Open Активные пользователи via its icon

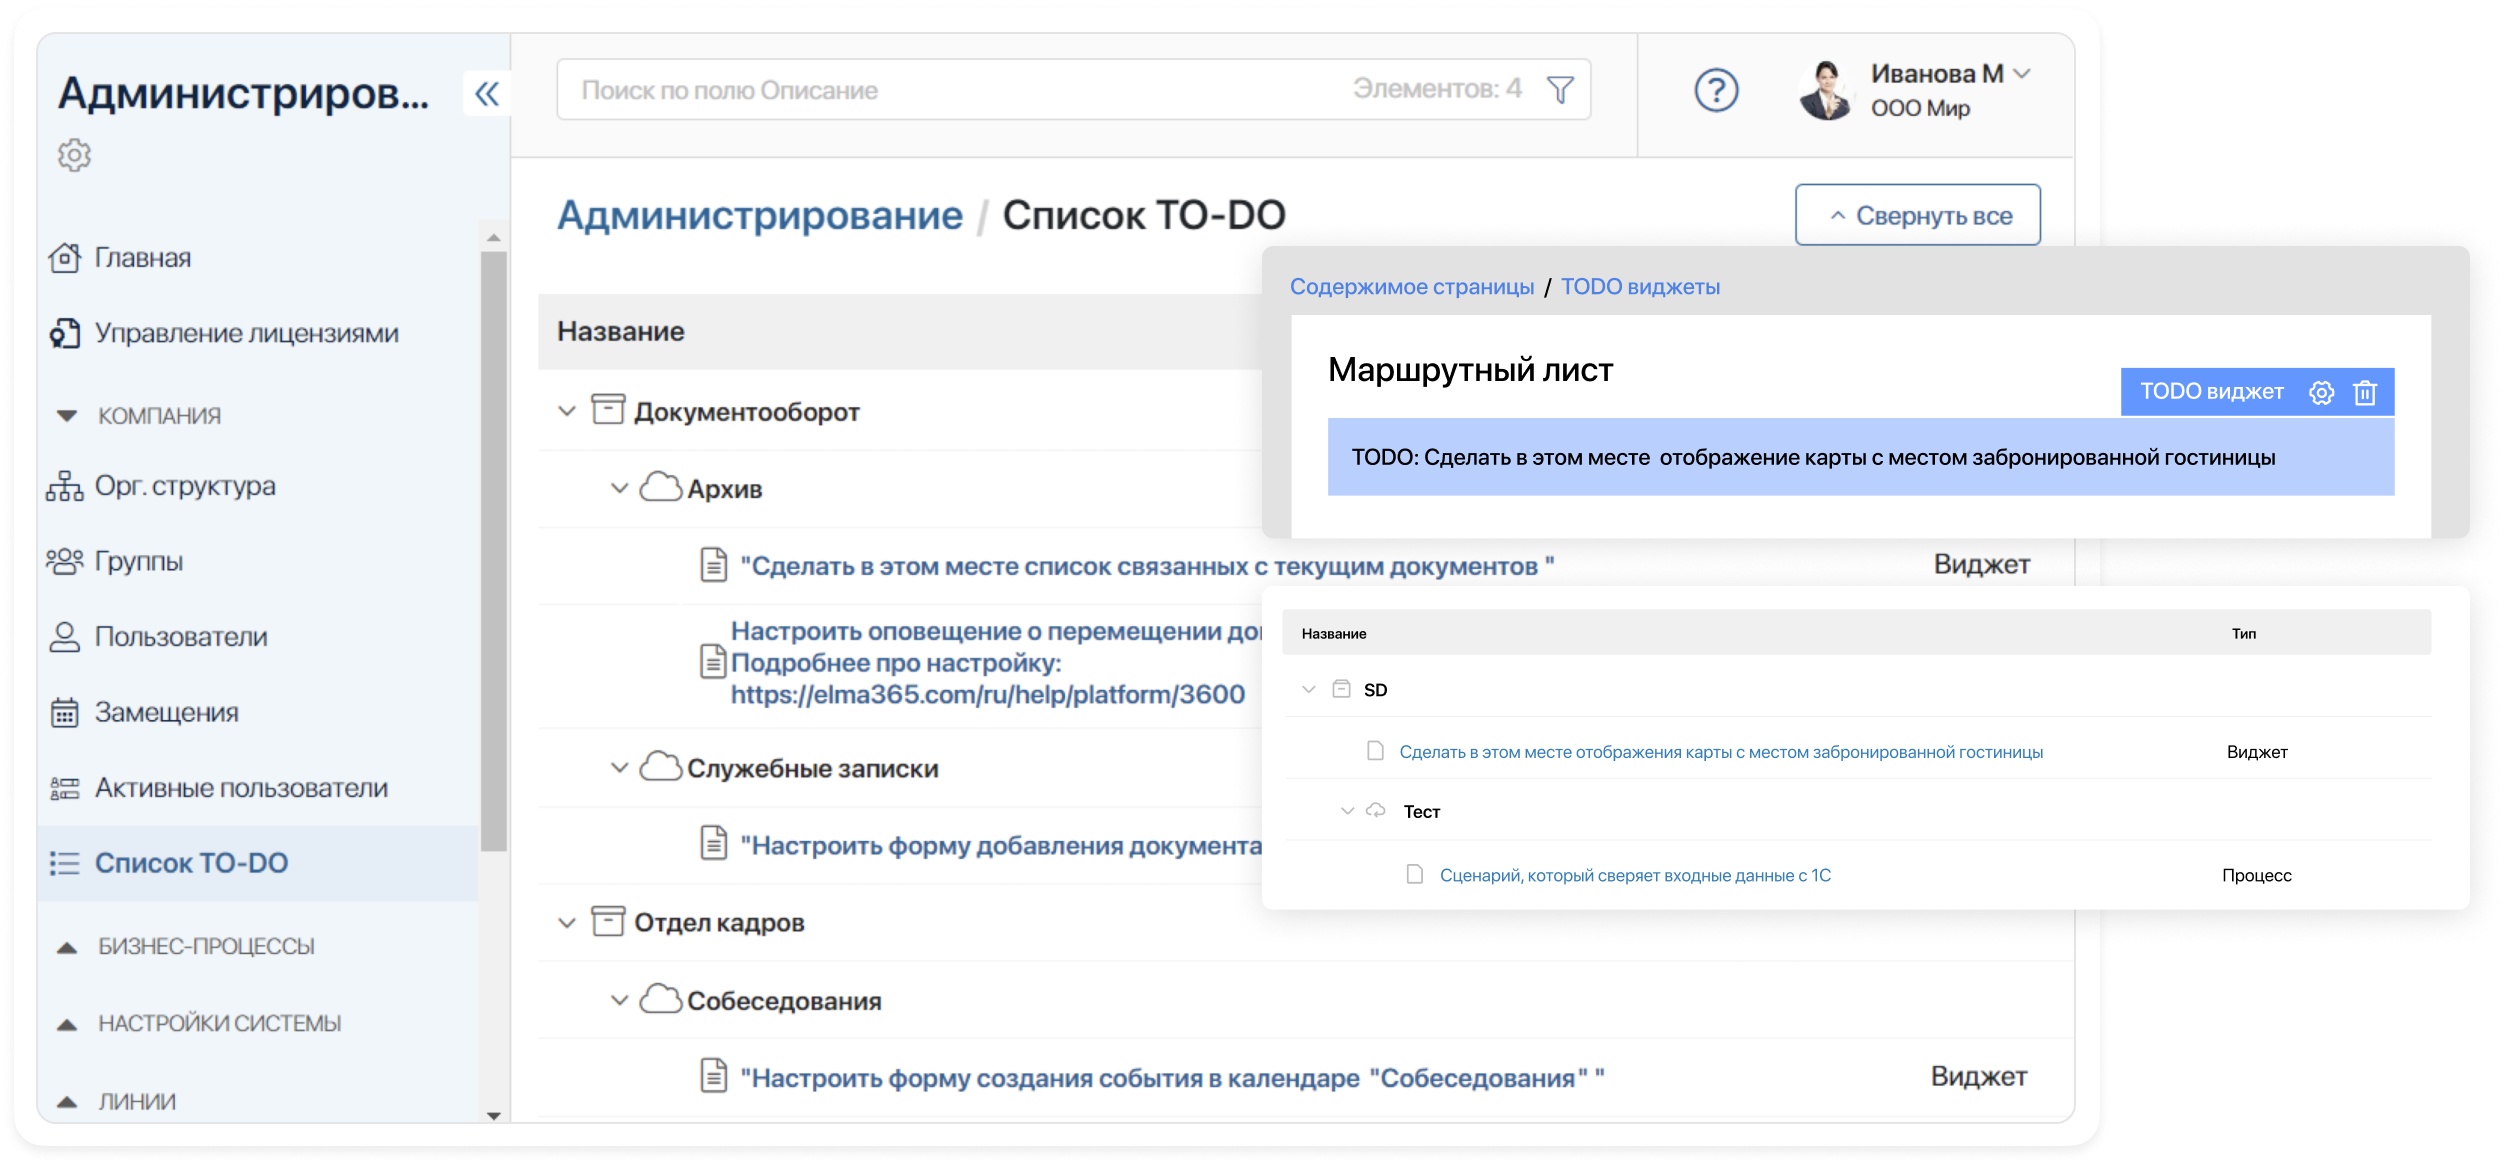(x=64, y=788)
